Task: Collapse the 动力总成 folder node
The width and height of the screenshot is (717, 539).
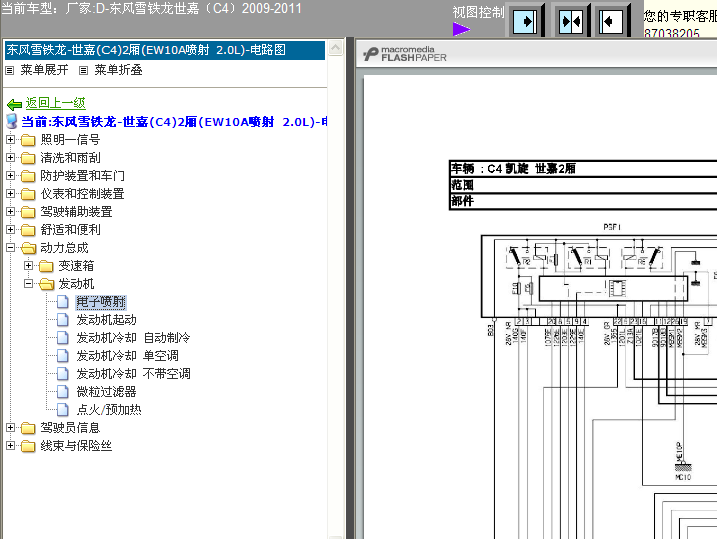Action: tap(11, 247)
